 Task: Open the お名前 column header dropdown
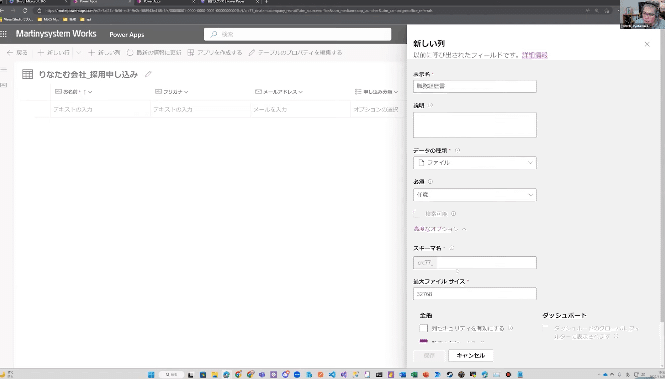point(90,92)
